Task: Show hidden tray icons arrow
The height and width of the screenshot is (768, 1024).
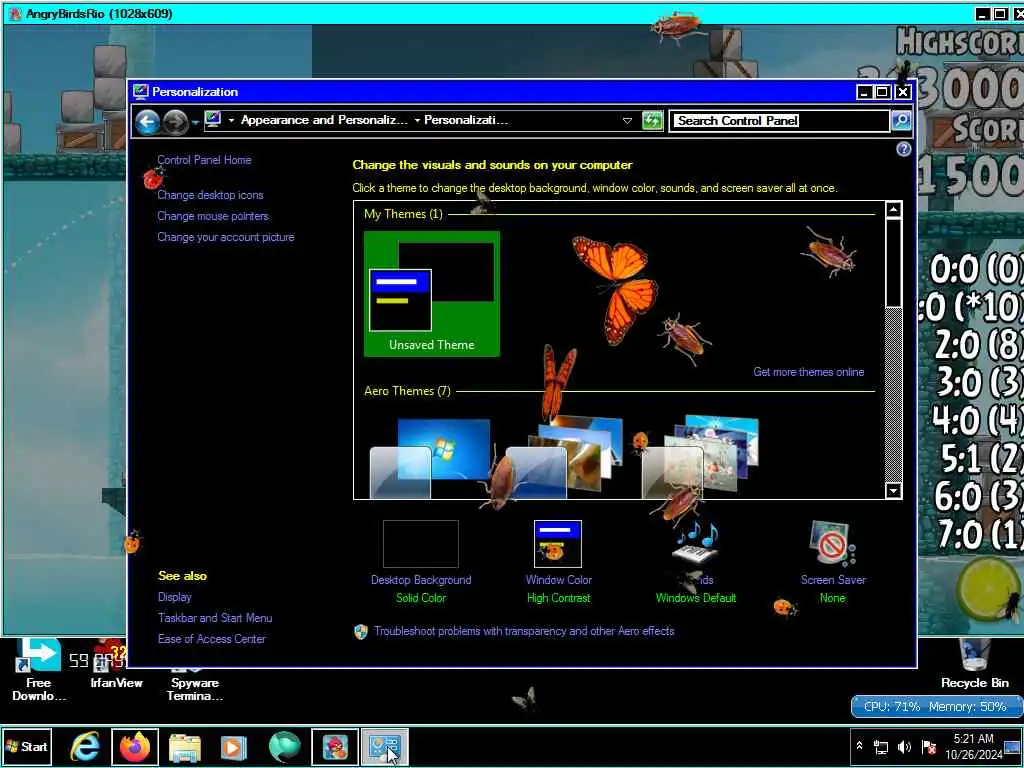Action: pos(859,746)
